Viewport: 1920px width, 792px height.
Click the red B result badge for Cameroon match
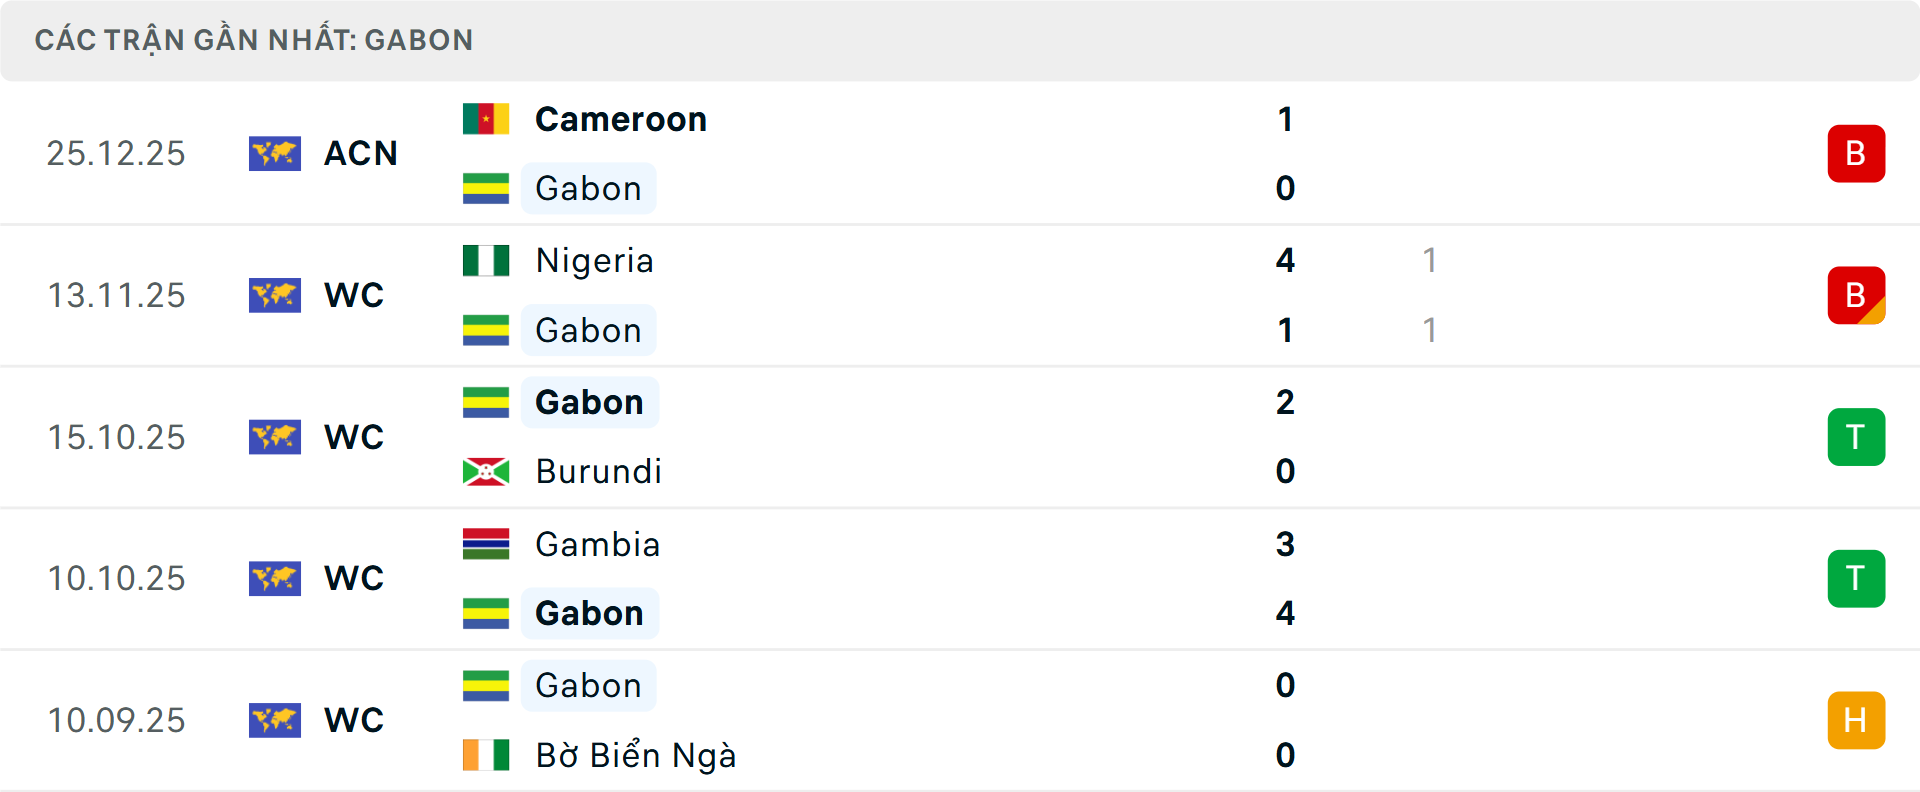coord(1856,153)
